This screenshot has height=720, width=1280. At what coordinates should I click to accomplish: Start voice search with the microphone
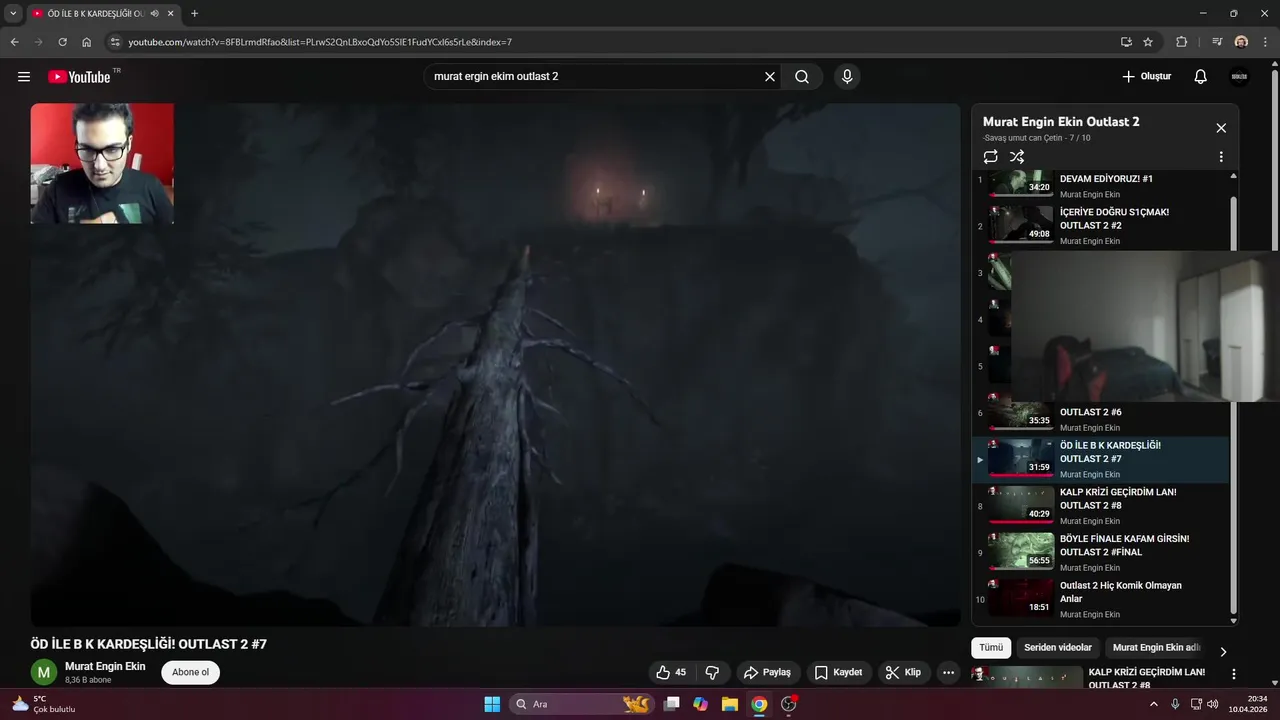click(x=847, y=77)
